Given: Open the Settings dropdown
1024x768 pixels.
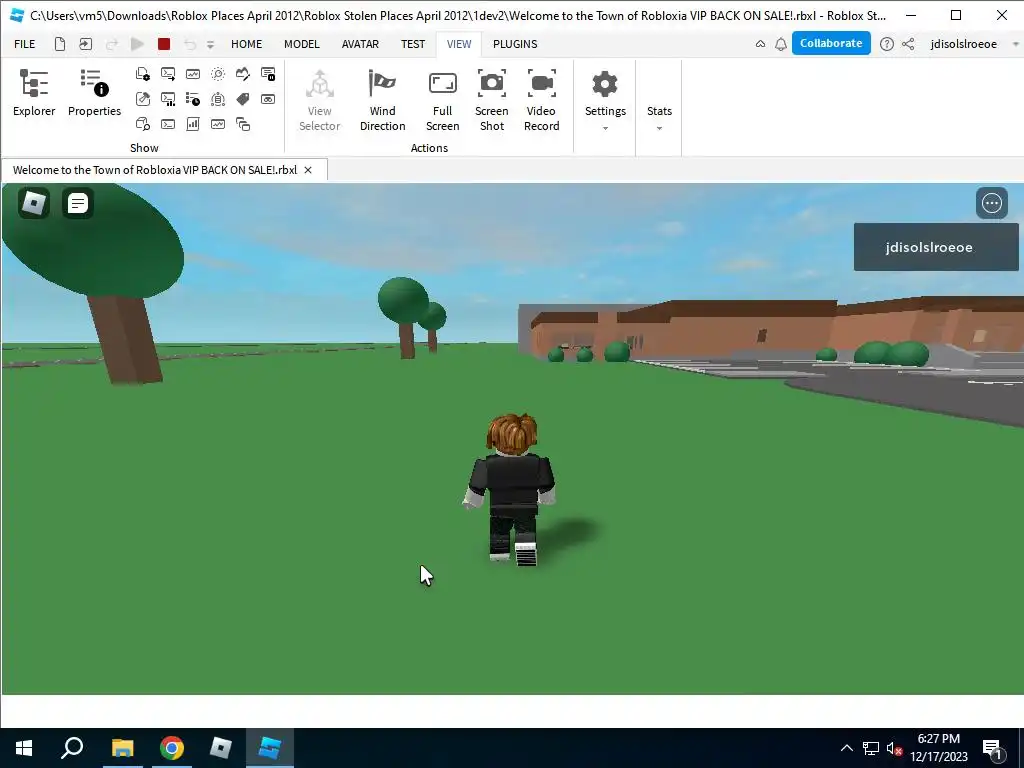Looking at the screenshot, I should point(605,101).
